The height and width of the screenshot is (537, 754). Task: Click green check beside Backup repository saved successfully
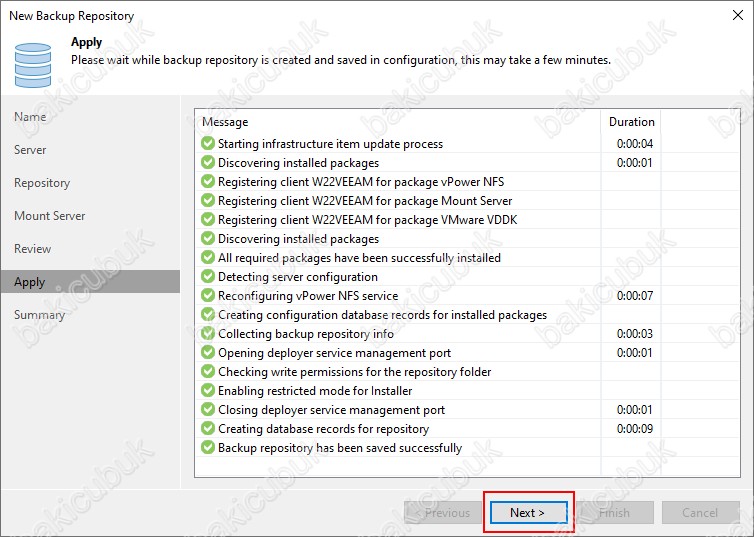(208, 447)
